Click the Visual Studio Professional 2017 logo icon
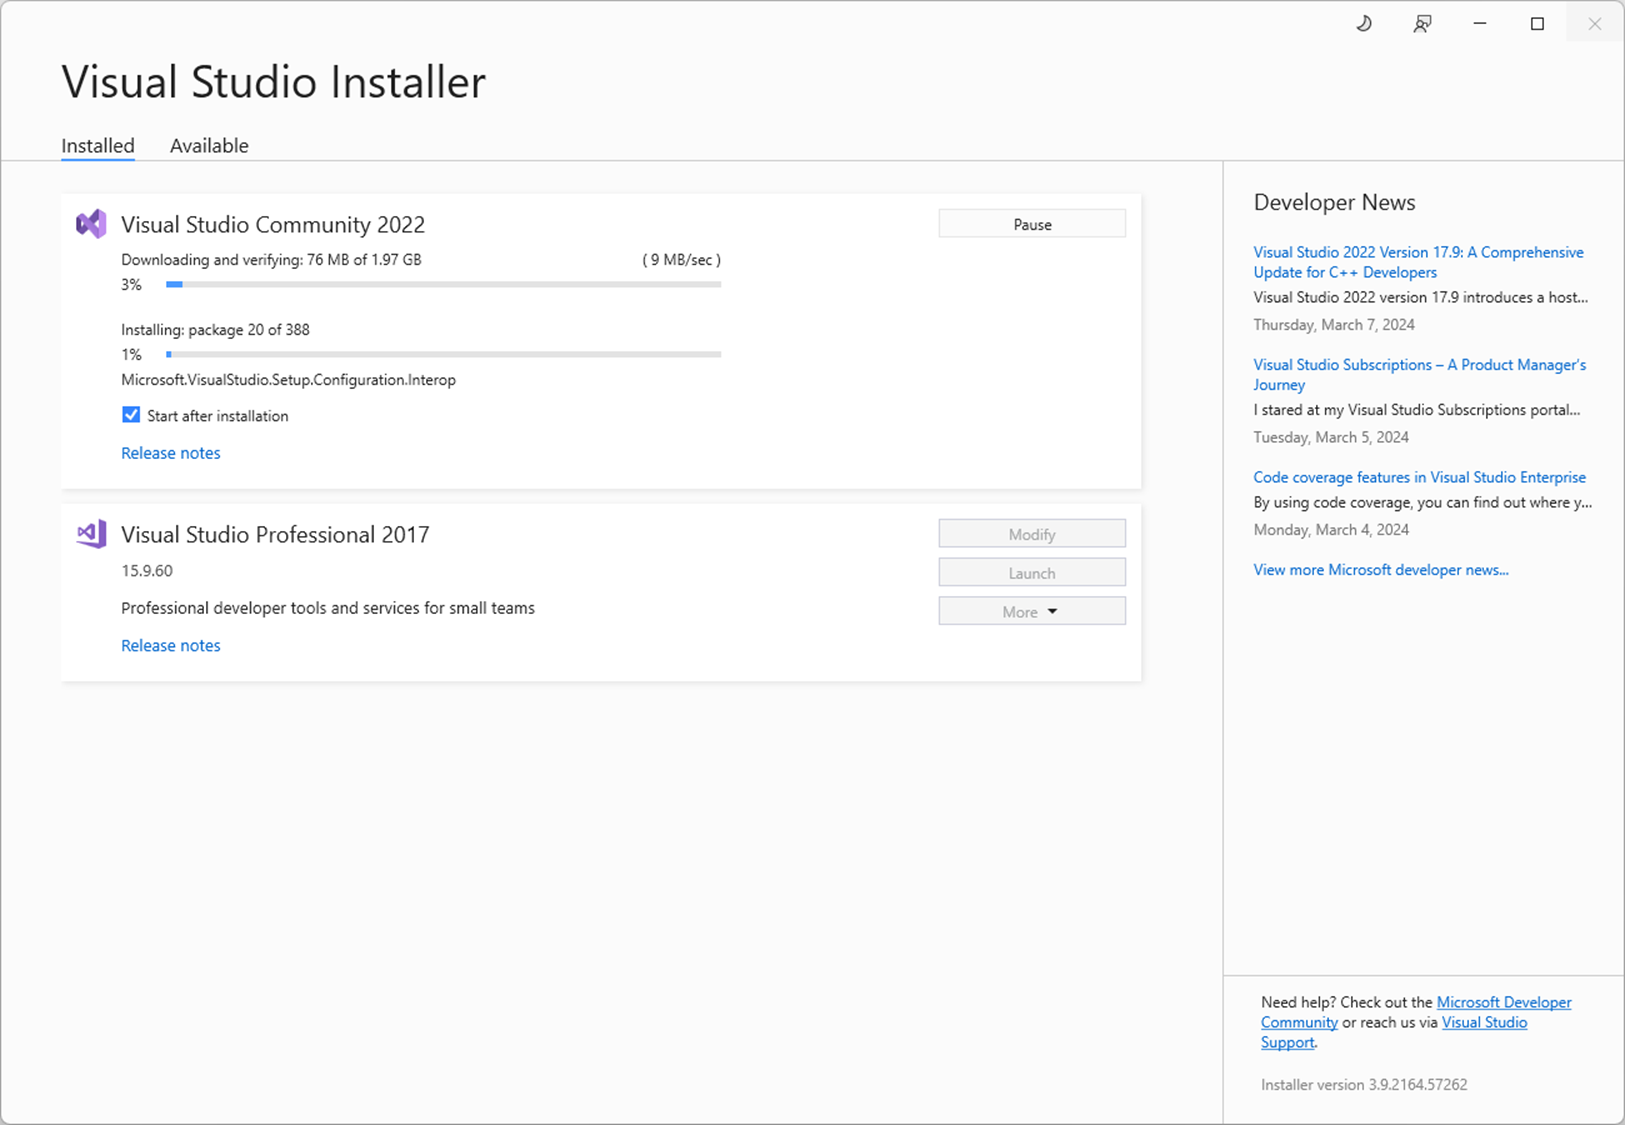The width and height of the screenshot is (1625, 1125). [91, 534]
